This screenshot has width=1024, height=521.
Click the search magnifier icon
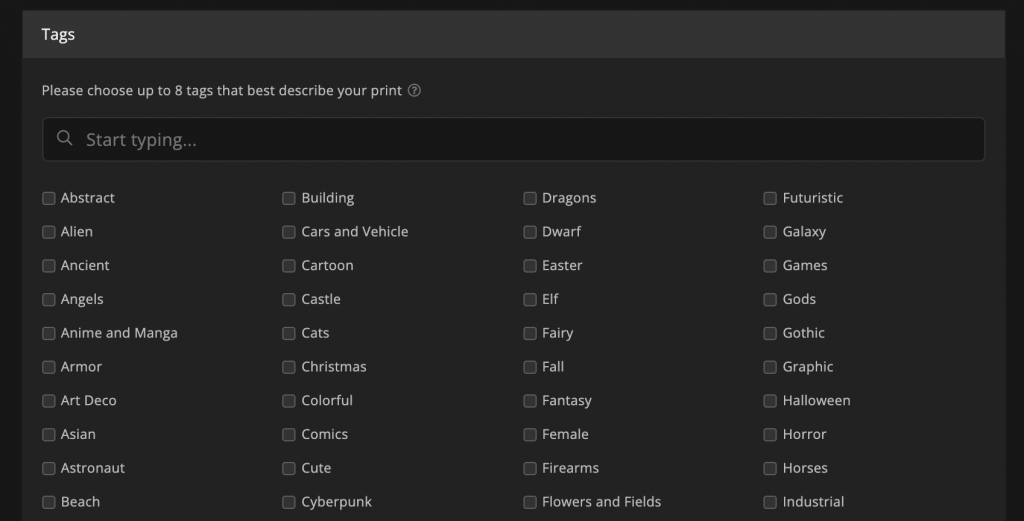click(64, 138)
